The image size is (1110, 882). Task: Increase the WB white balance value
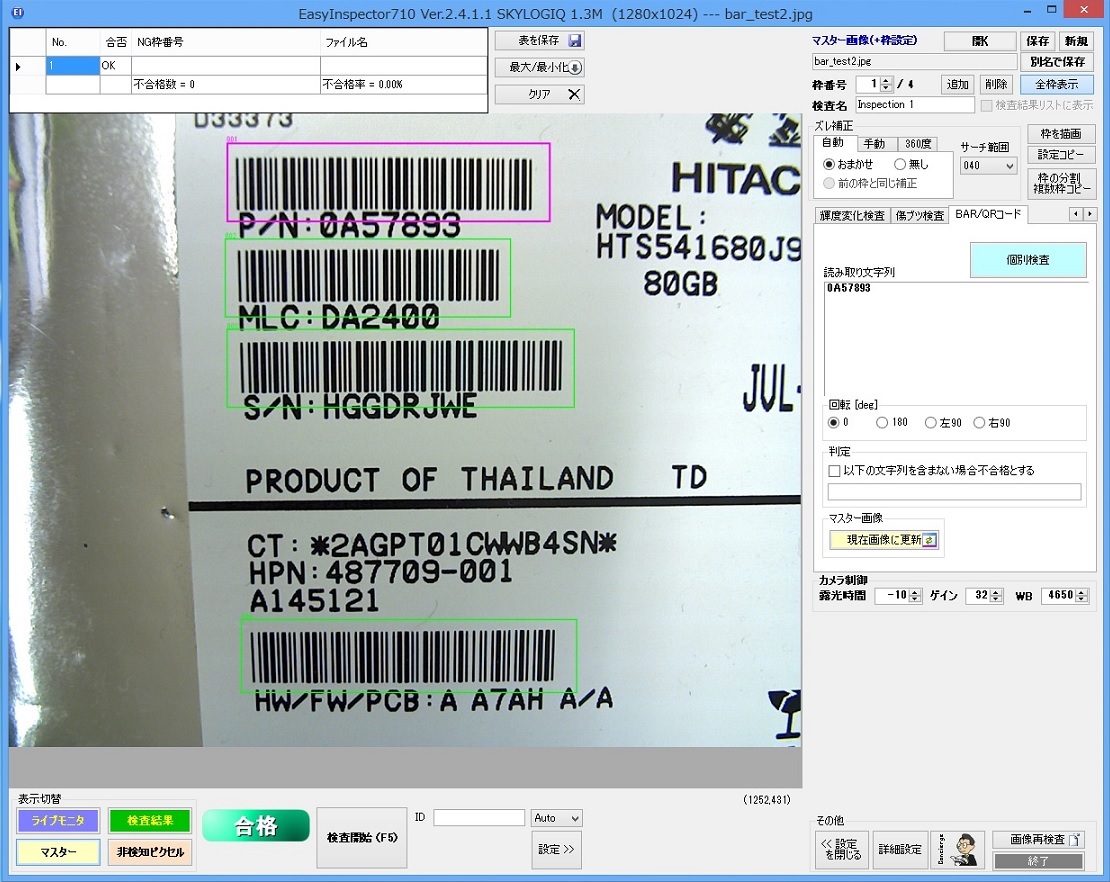(x=1082, y=592)
